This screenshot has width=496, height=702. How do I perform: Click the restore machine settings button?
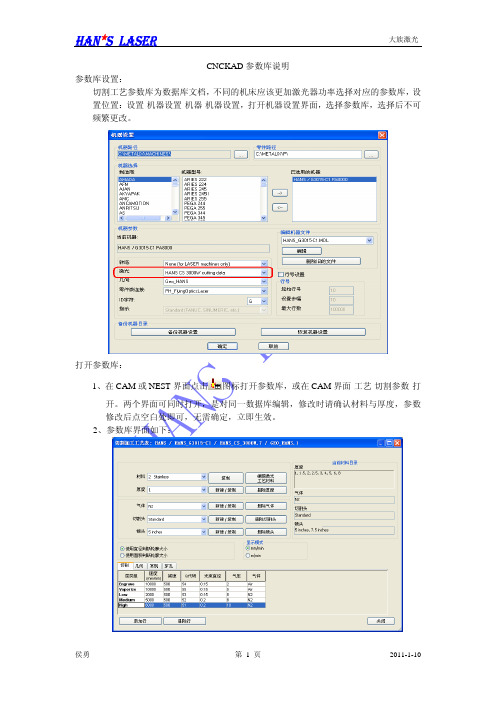pos(313,332)
